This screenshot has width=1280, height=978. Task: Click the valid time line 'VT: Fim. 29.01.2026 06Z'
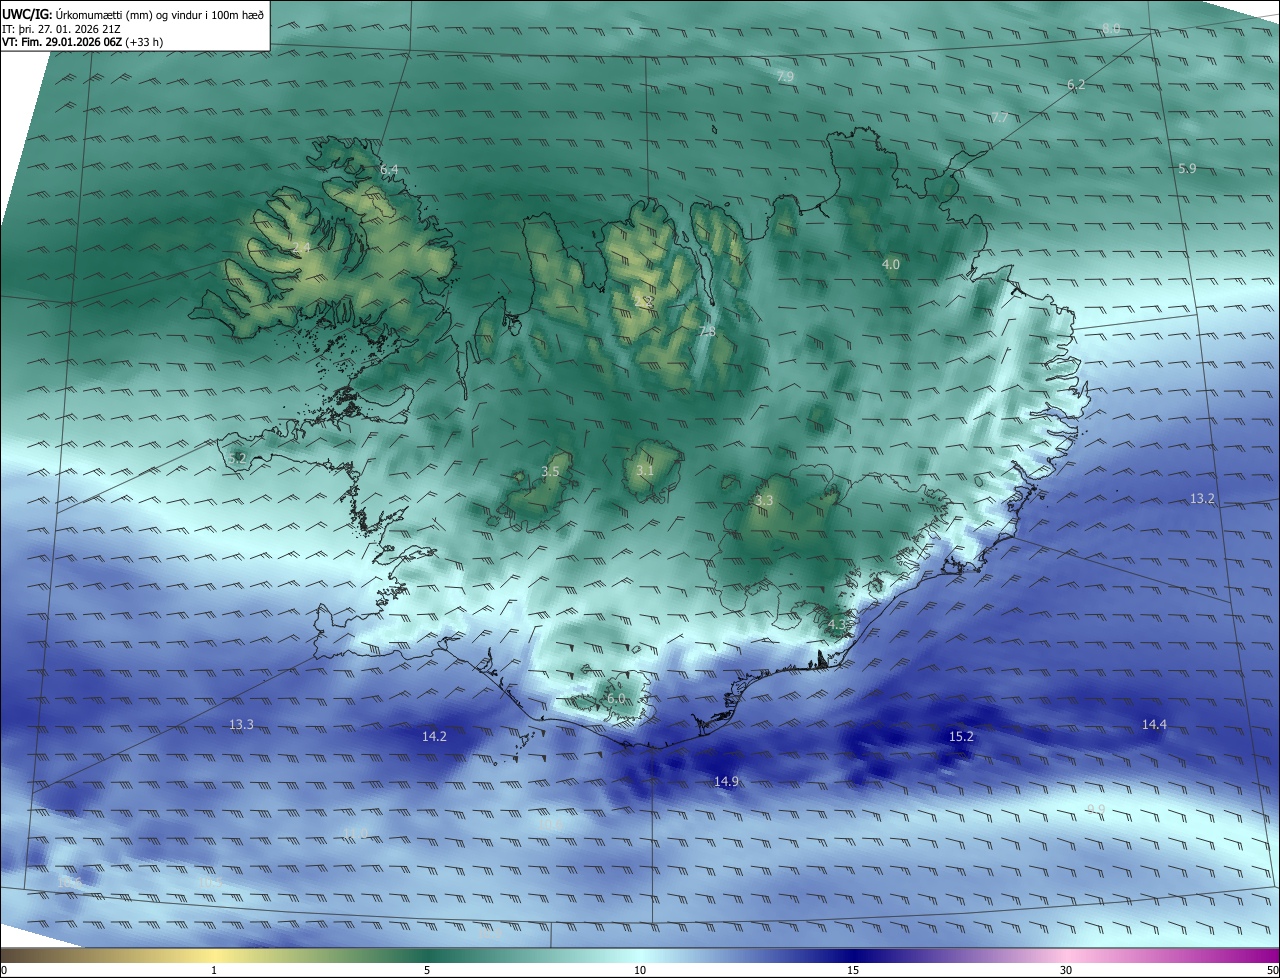(62, 43)
